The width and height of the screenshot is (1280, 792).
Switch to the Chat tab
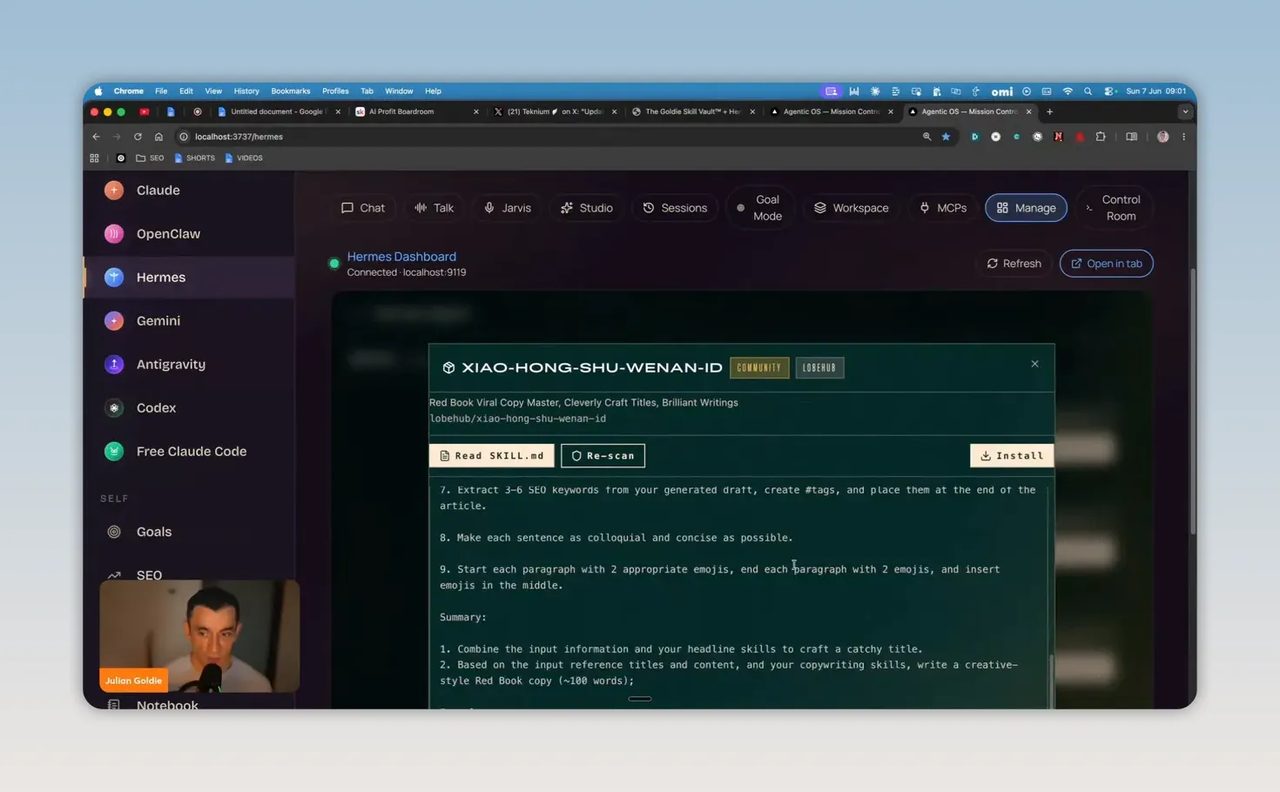362,208
